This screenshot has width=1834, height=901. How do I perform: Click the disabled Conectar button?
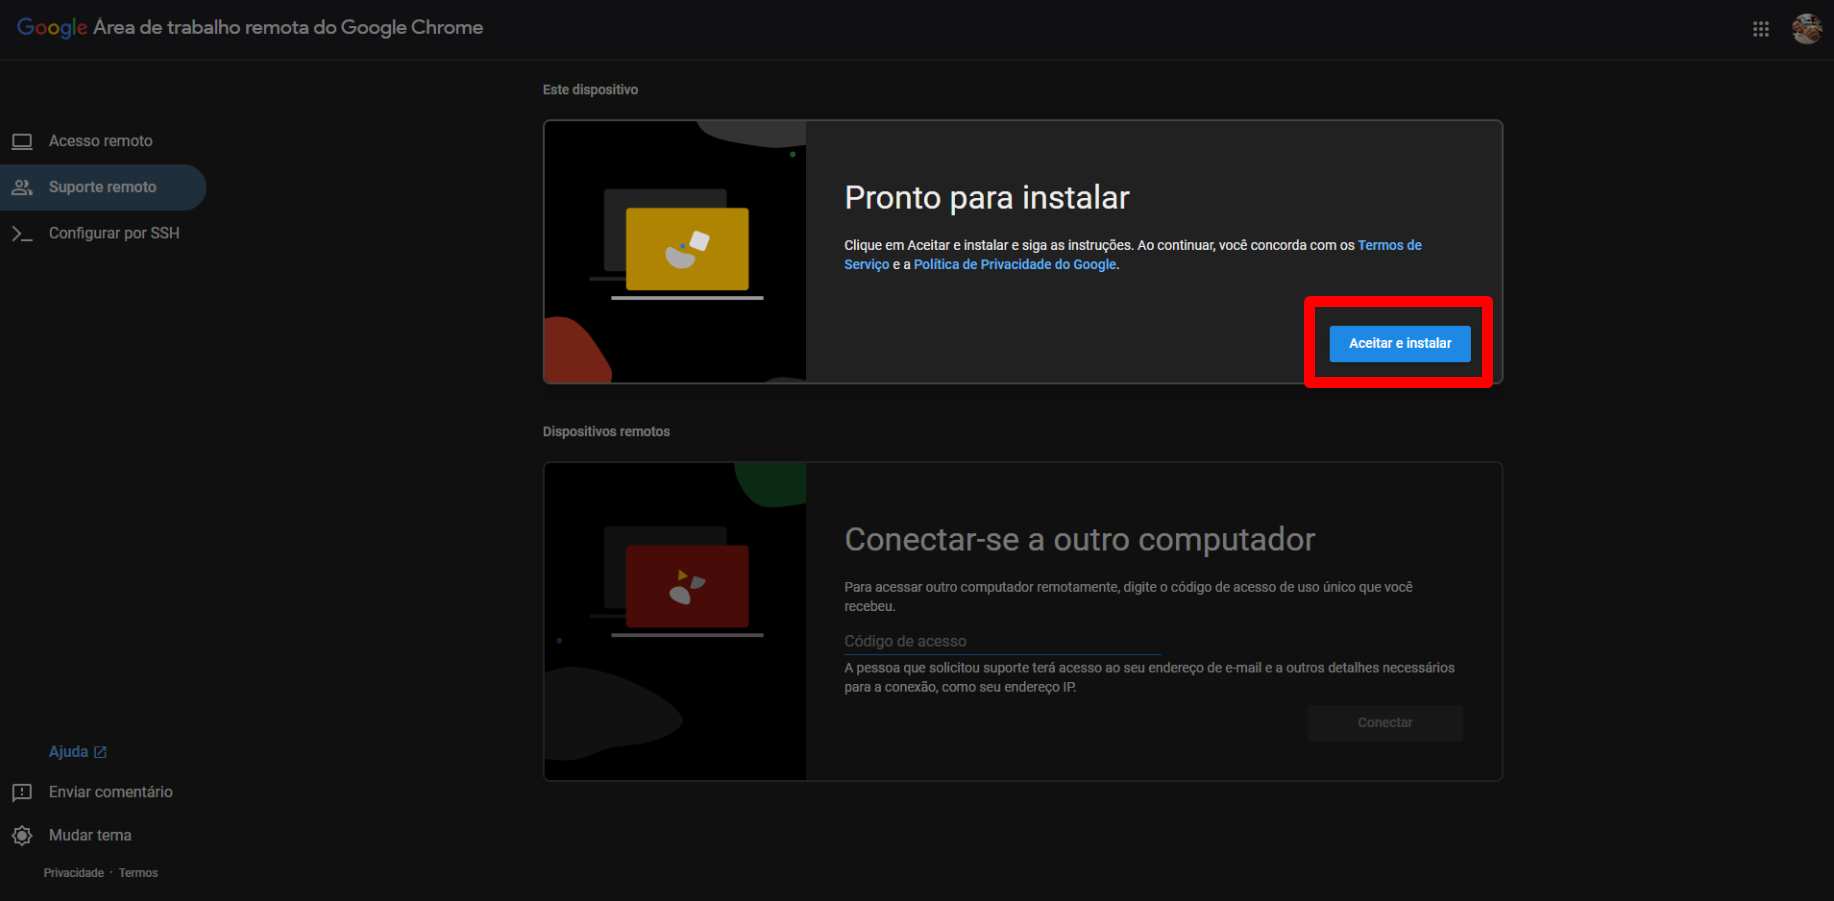coord(1385,722)
